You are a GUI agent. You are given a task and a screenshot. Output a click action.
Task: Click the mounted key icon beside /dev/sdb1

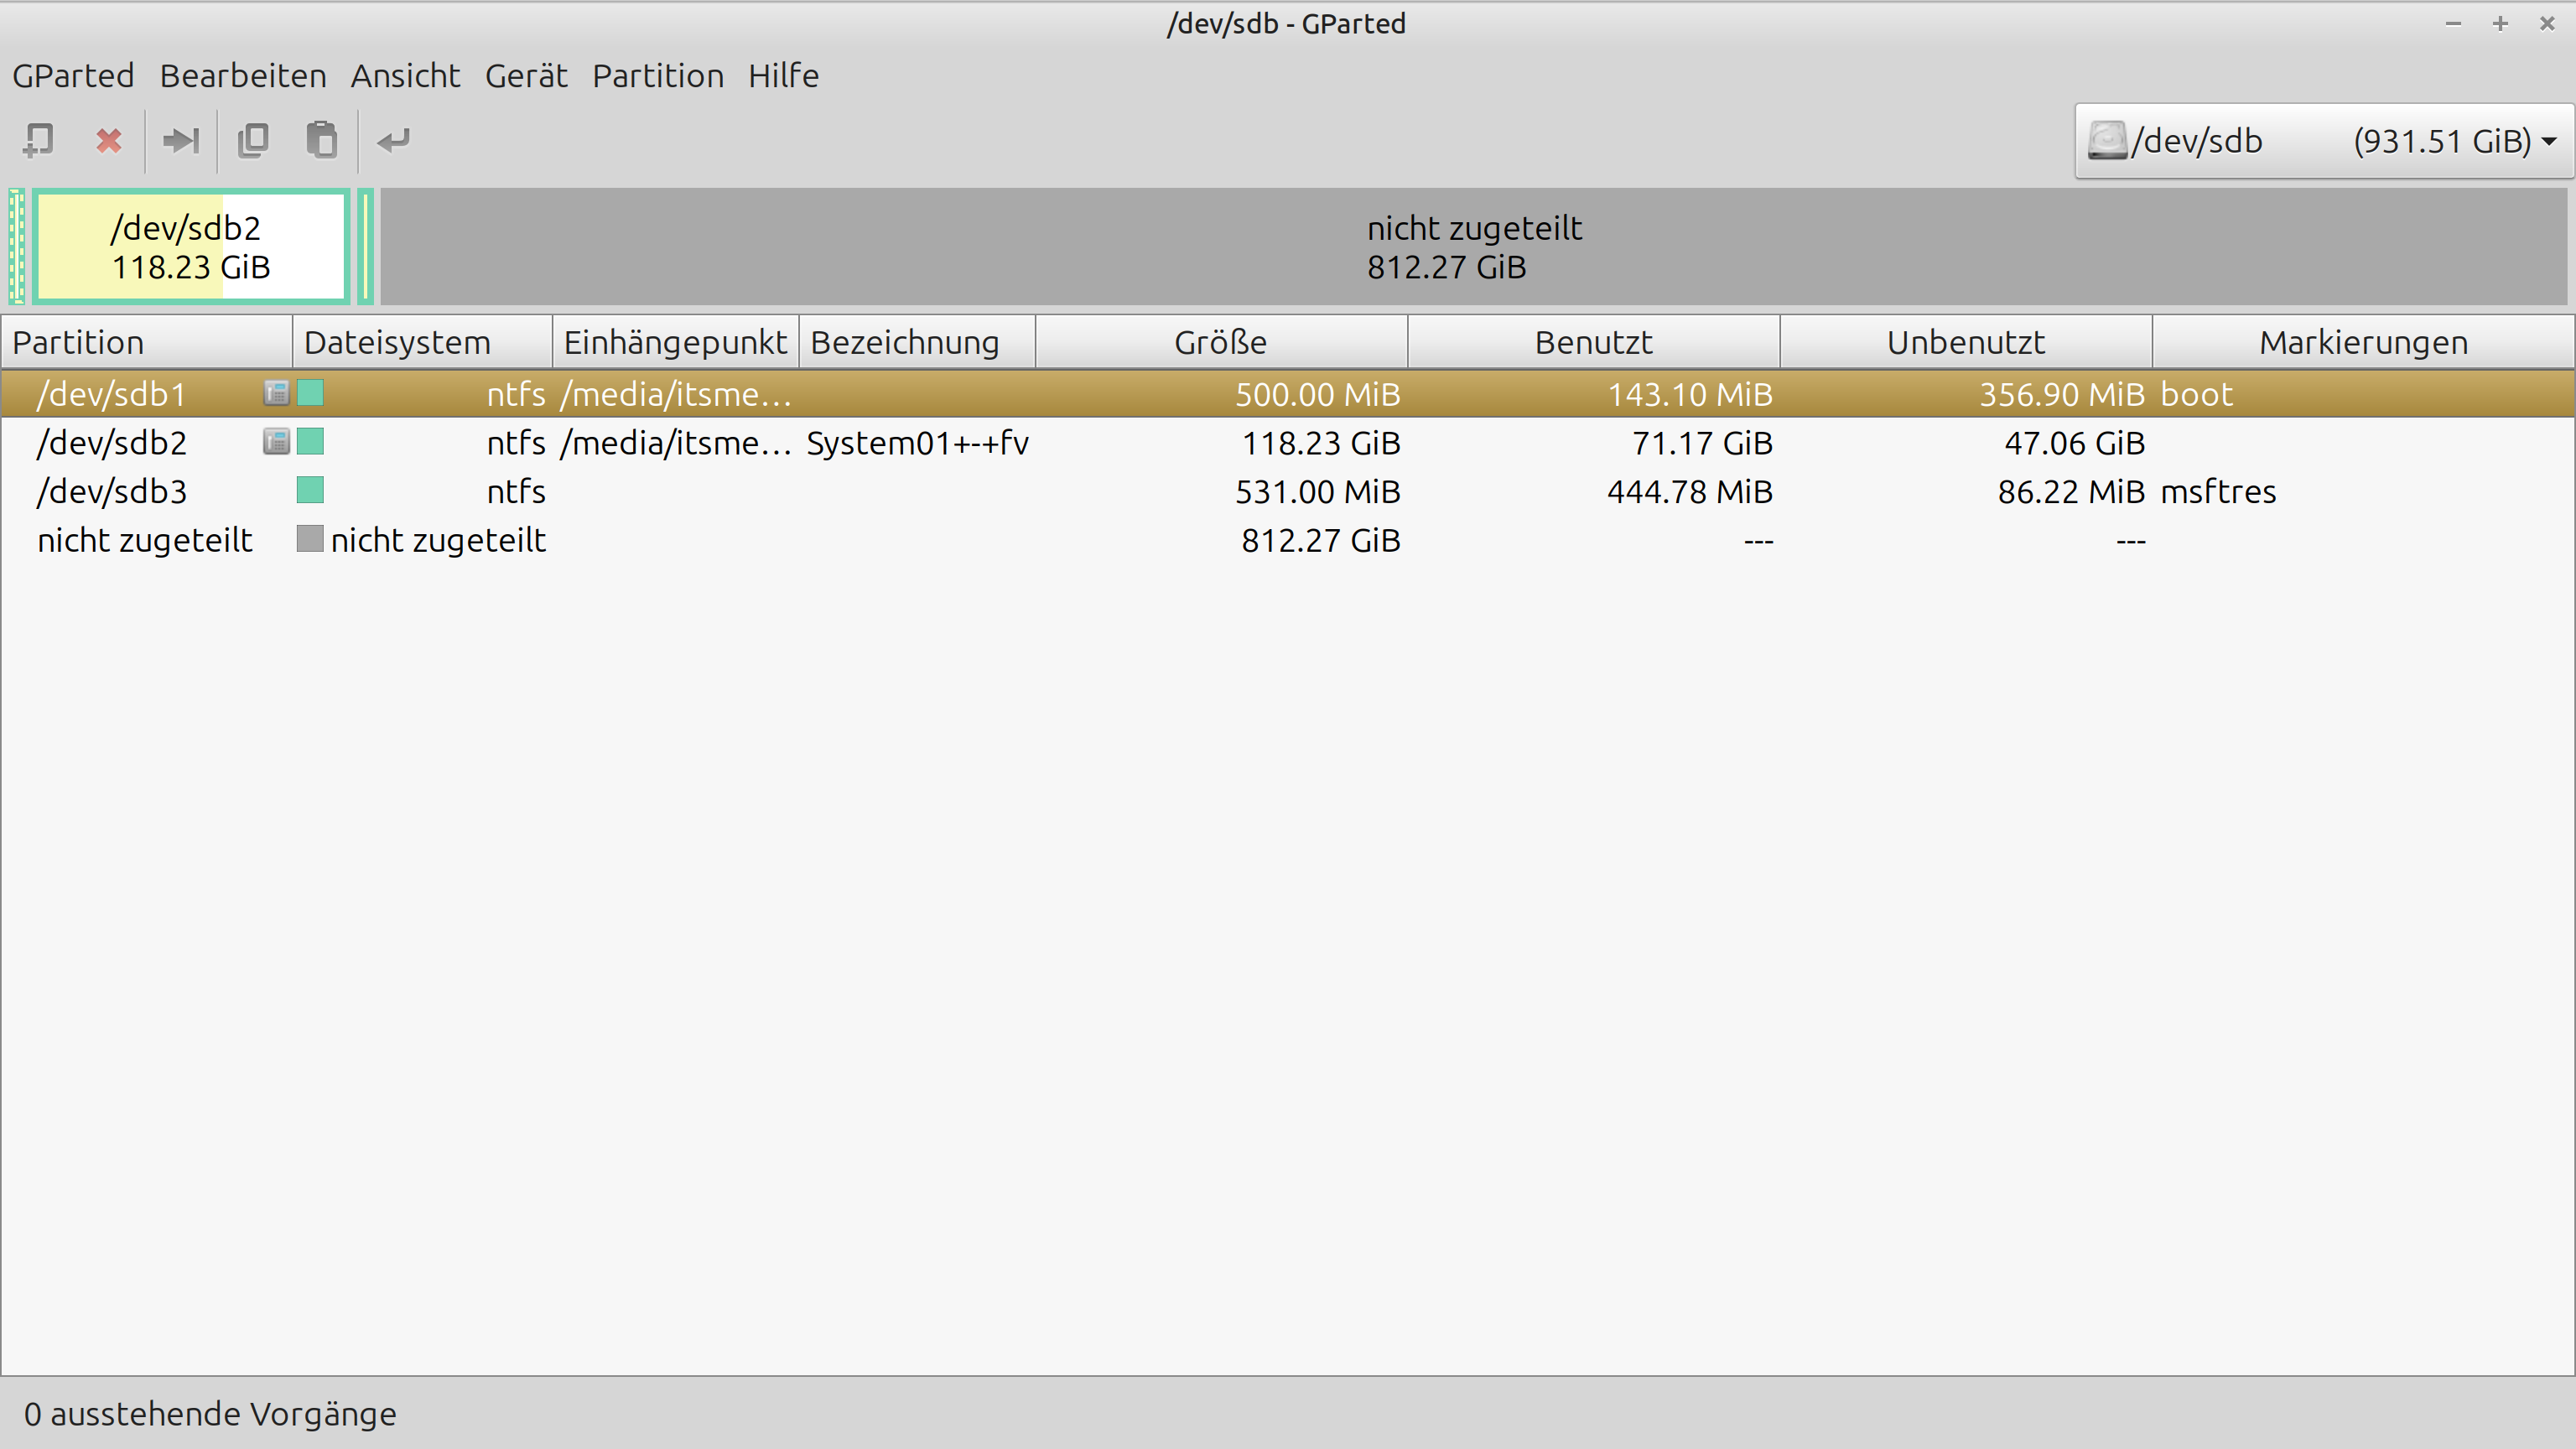276,394
